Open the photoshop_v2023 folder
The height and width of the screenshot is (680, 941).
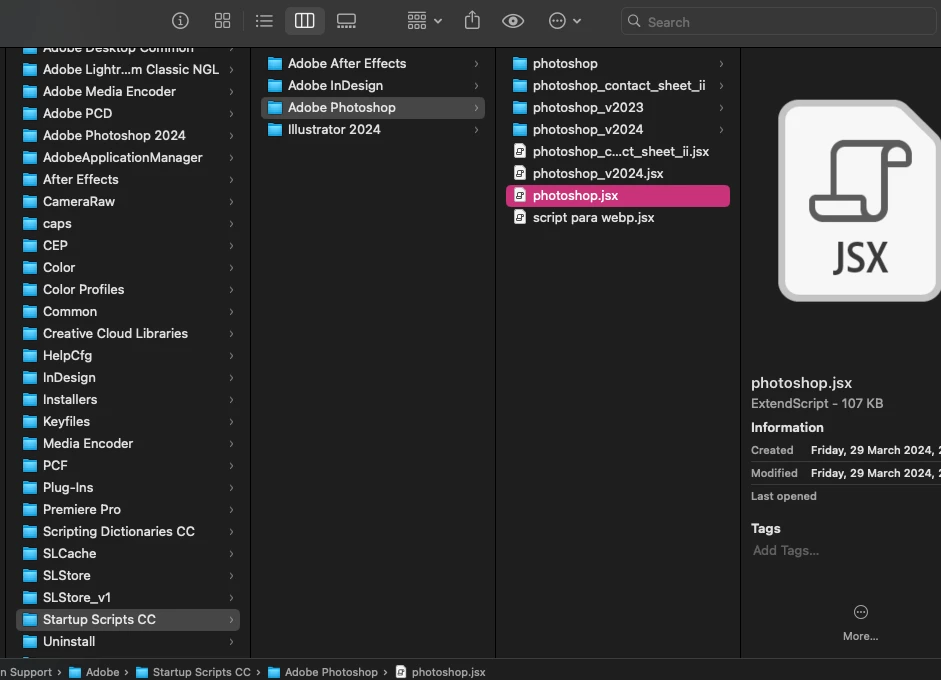pos(618,108)
